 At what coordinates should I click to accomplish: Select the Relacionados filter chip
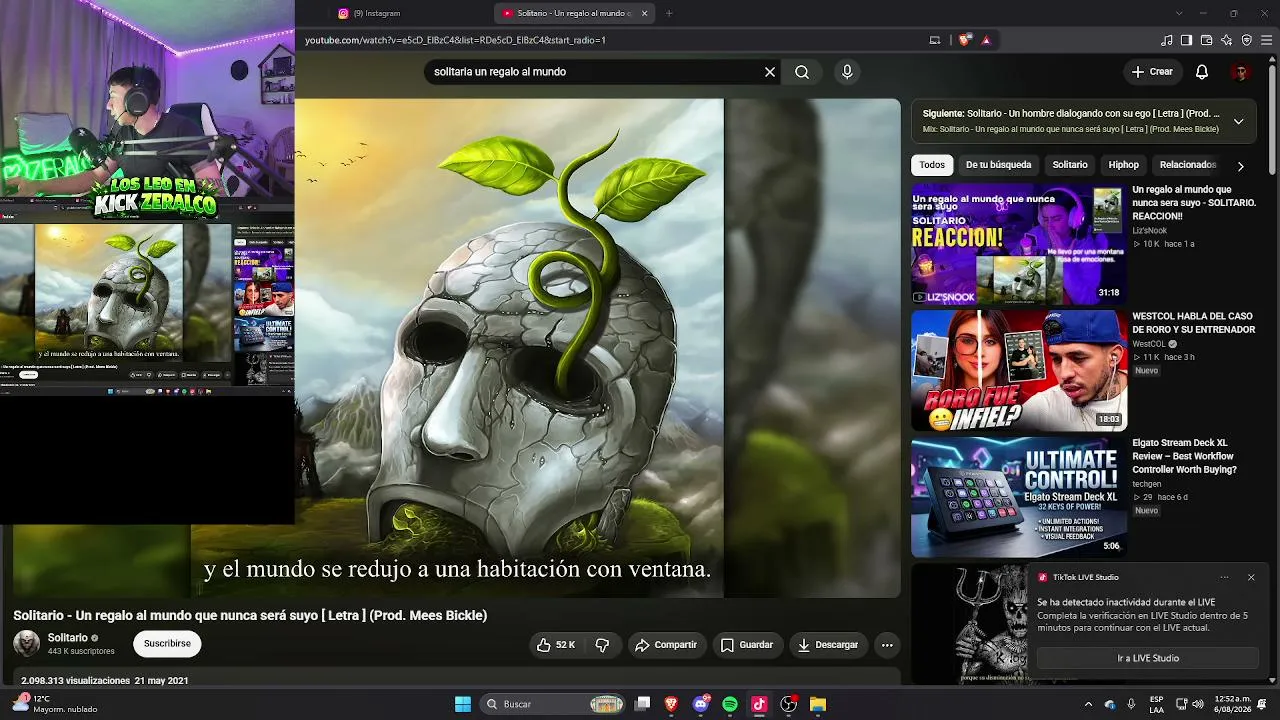(1188, 165)
